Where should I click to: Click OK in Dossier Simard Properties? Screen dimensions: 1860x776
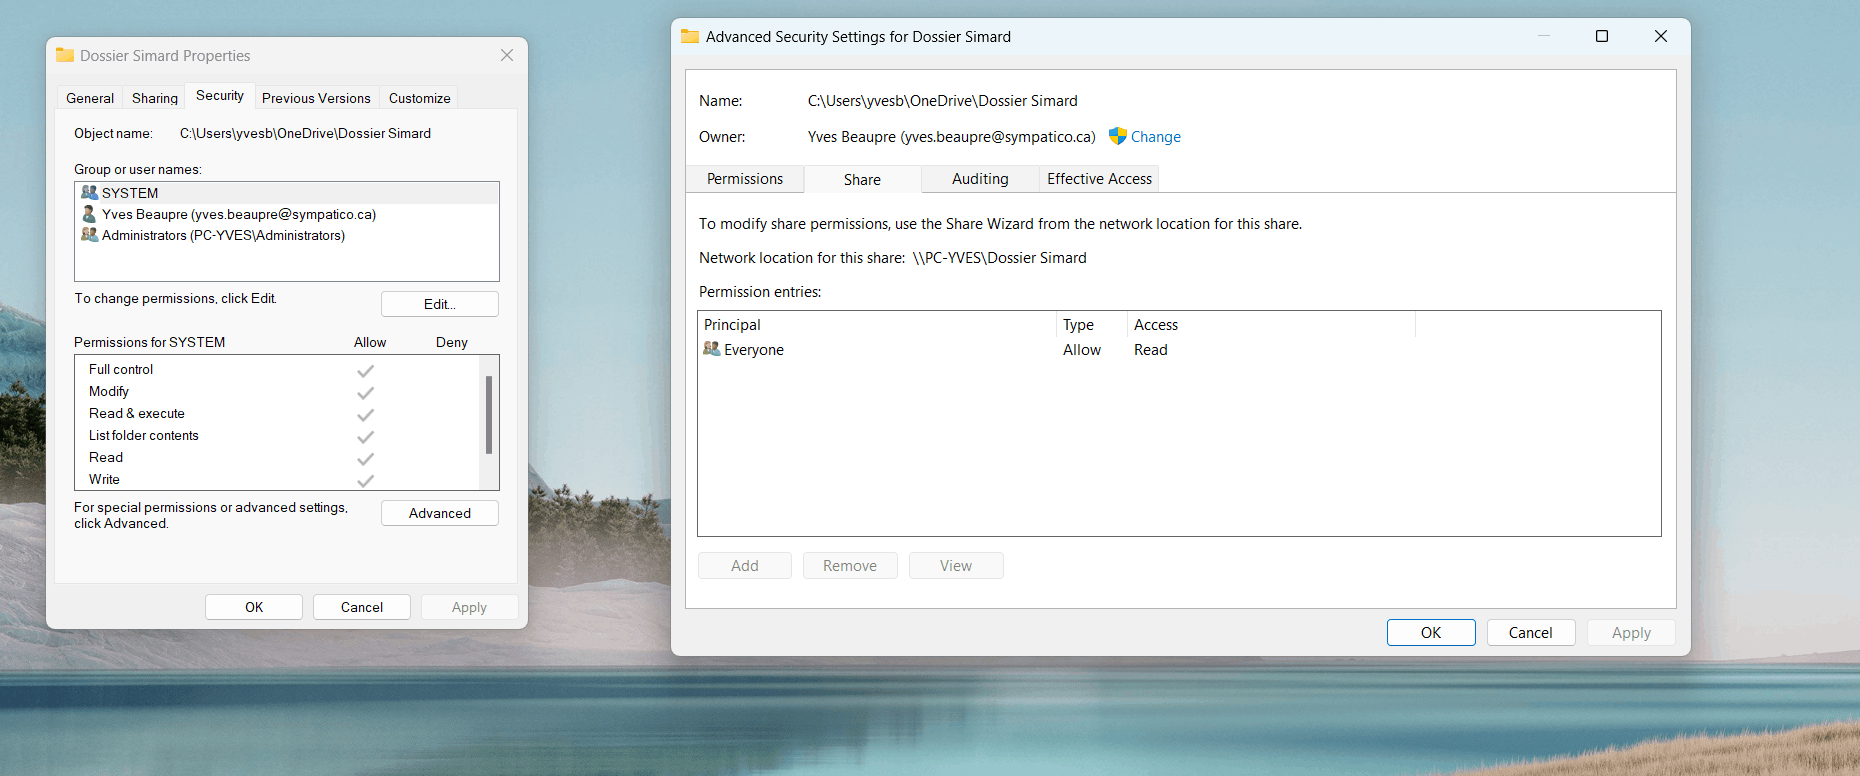coord(254,607)
